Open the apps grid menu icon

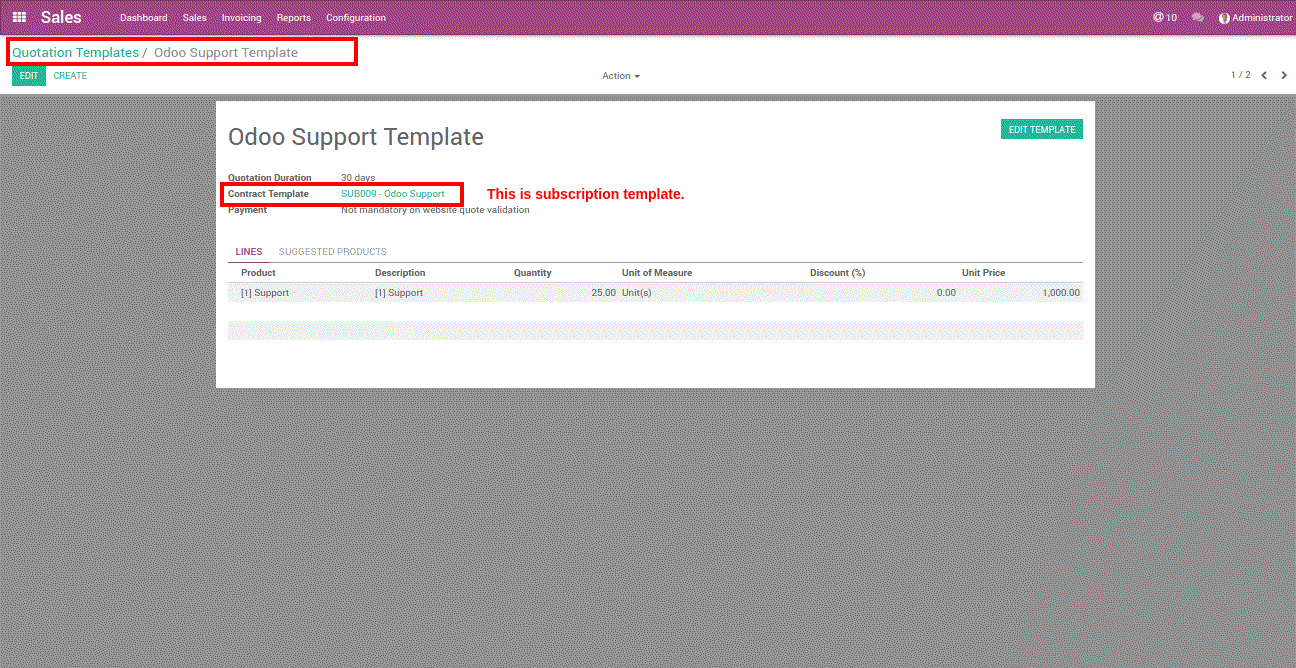coord(19,17)
